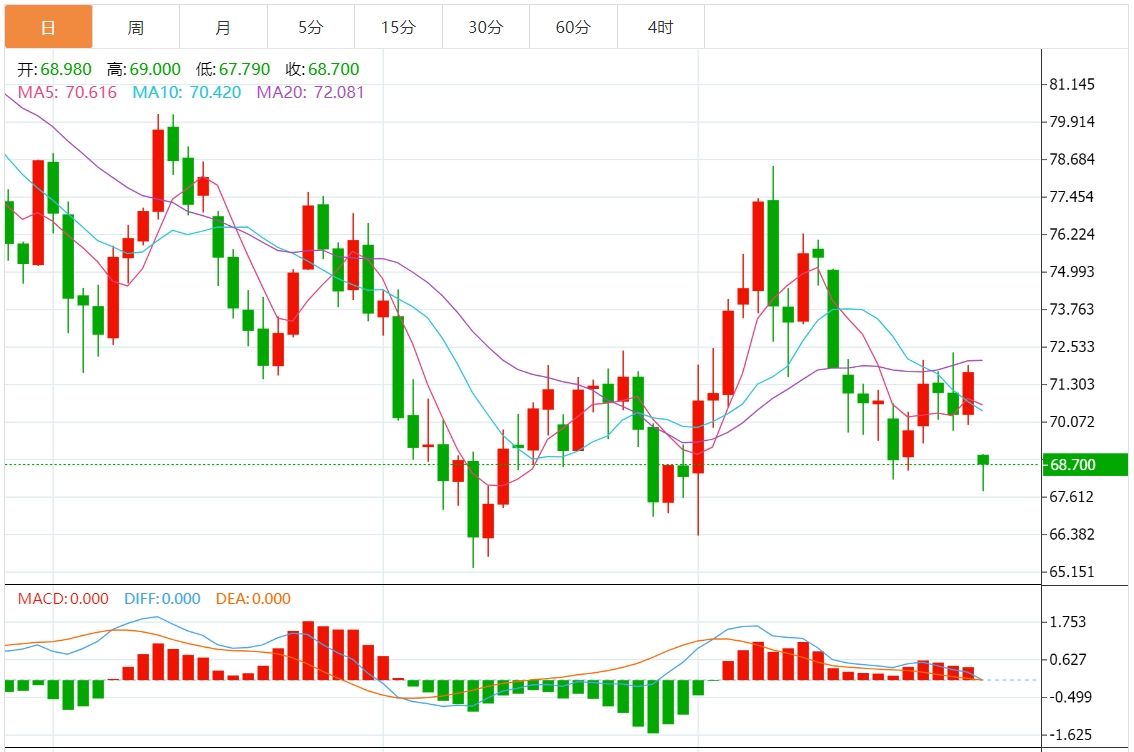Switch to the 周 weekly tab
Screen dimensions: 1134x752
pos(135,27)
